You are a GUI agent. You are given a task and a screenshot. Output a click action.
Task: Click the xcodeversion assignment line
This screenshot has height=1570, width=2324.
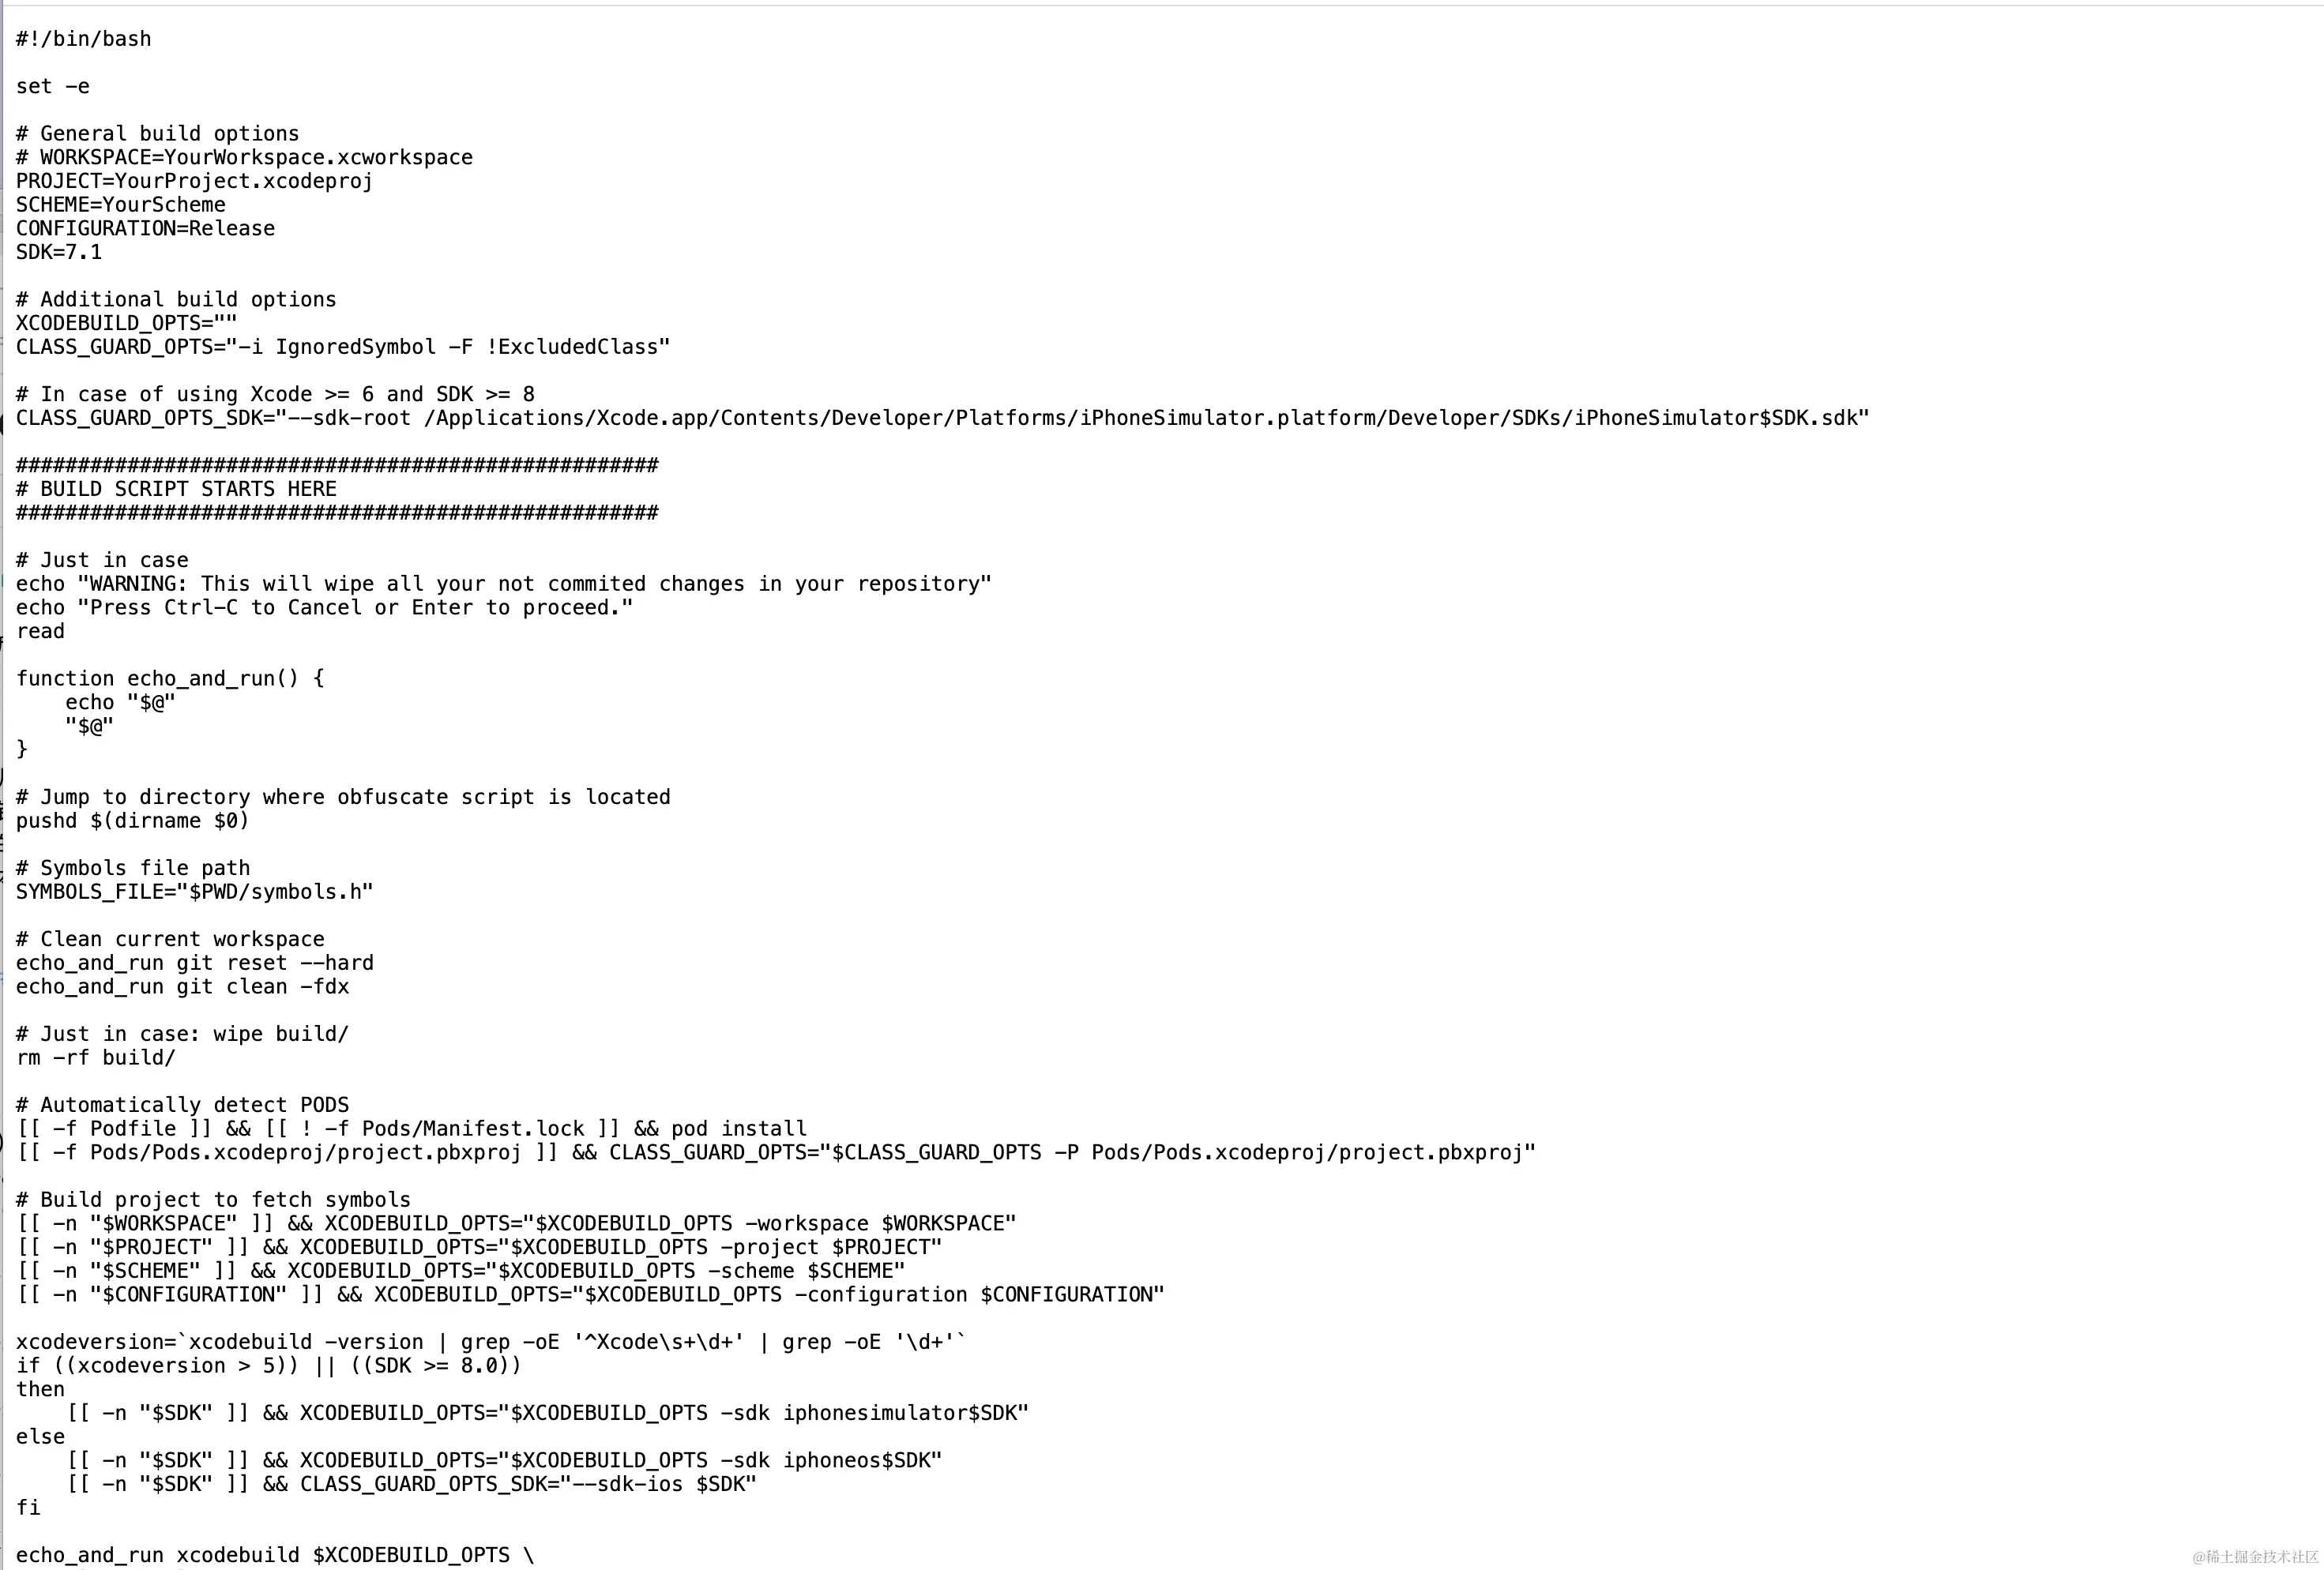click(491, 1342)
